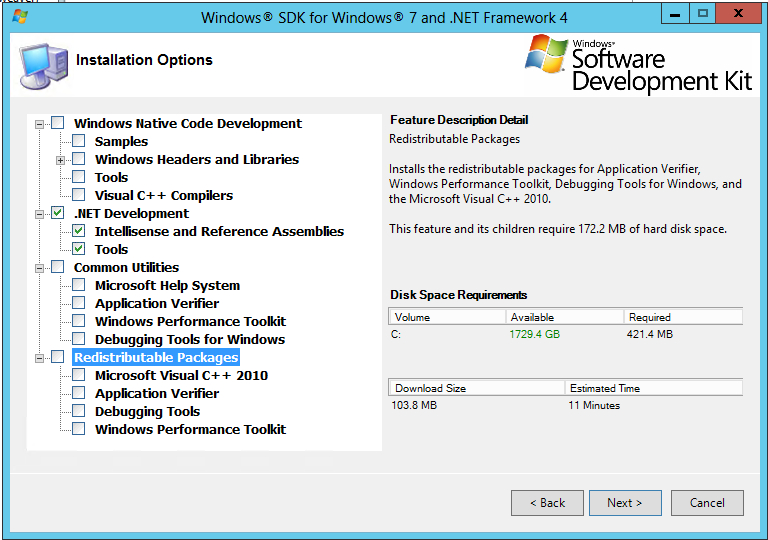Viewport: 768px width, 540px height.
Task: Collapse the Windows Native Code Development node
Action: (40, 124)
